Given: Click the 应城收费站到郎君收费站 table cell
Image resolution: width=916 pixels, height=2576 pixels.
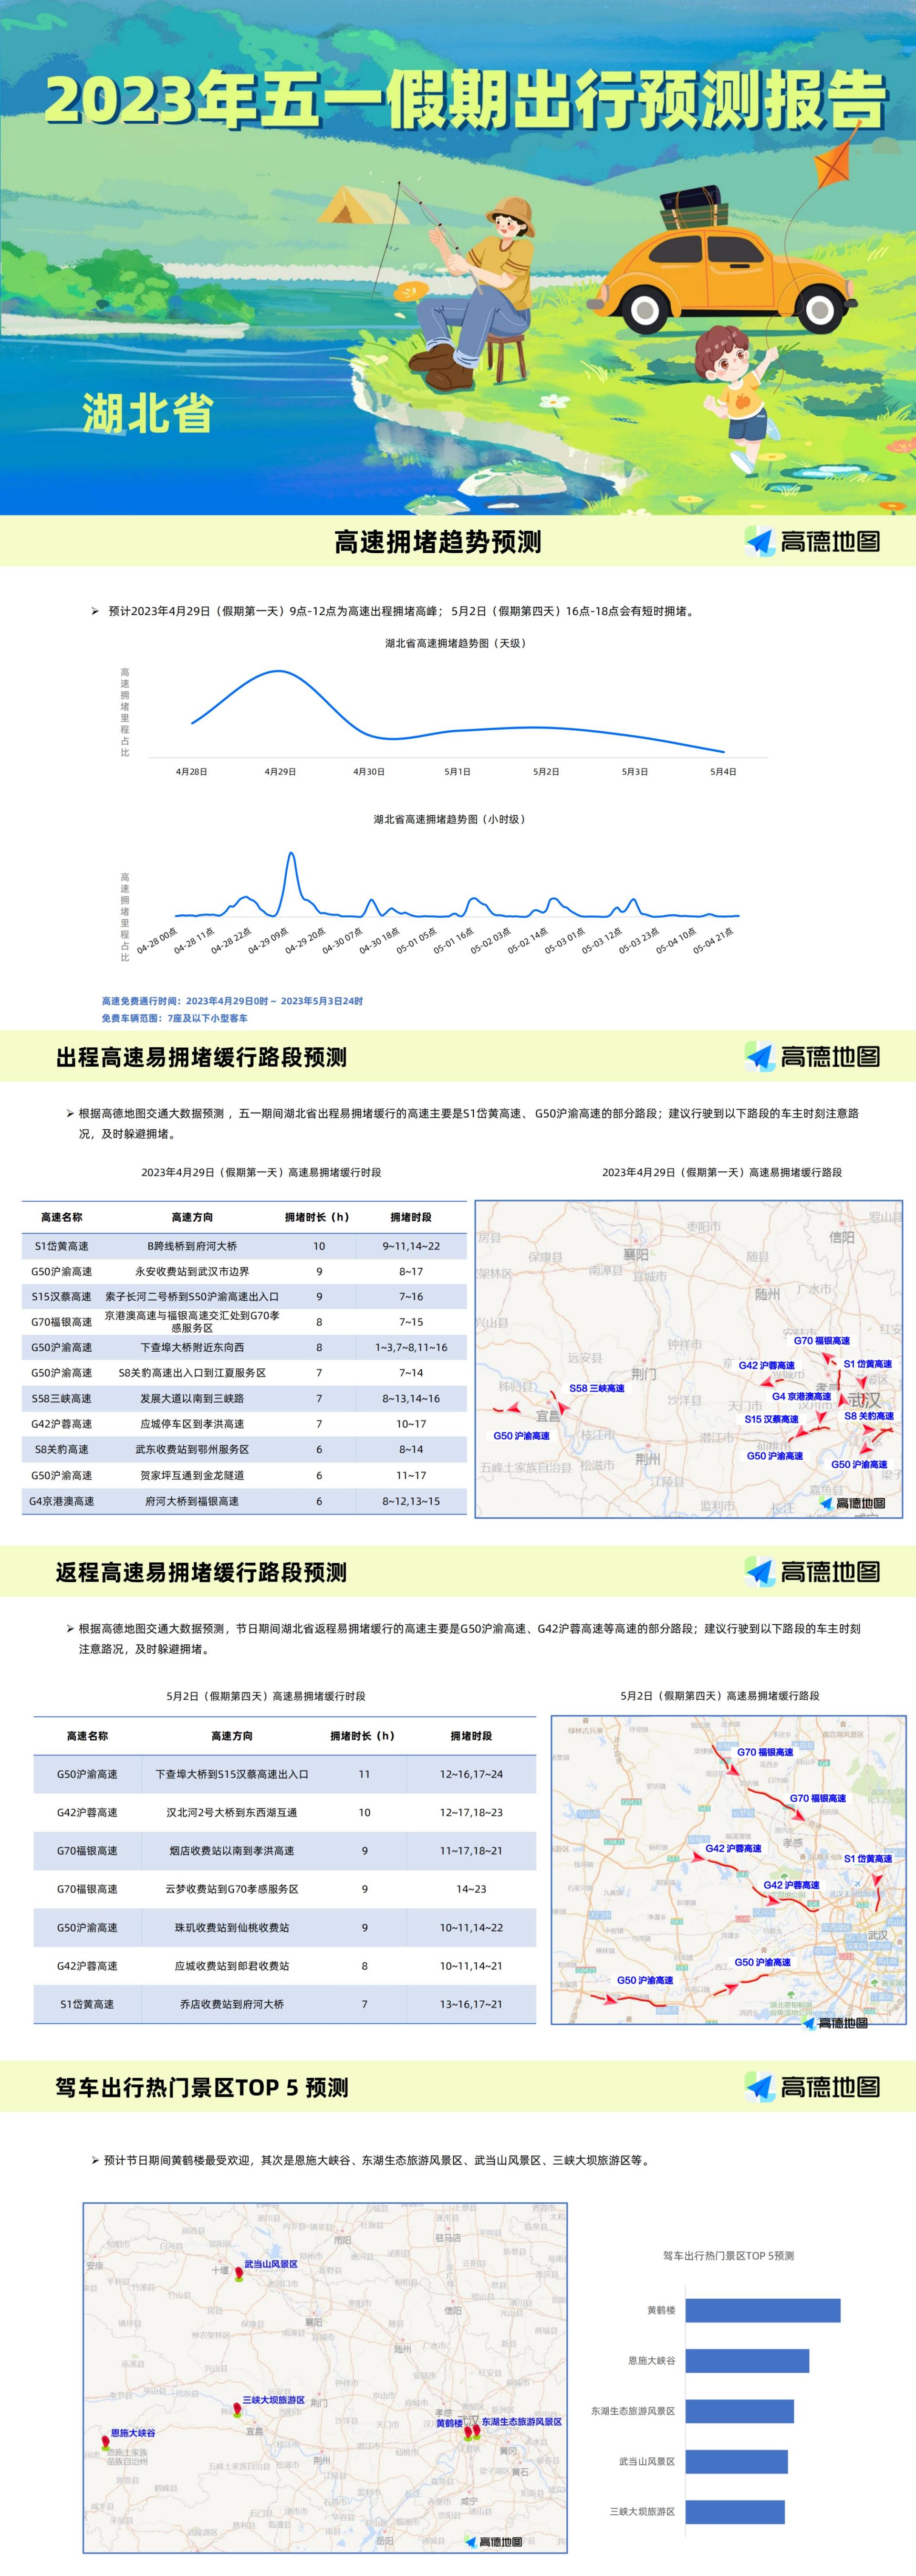Looking at the screenshot, I should (x=232, y=1966).
